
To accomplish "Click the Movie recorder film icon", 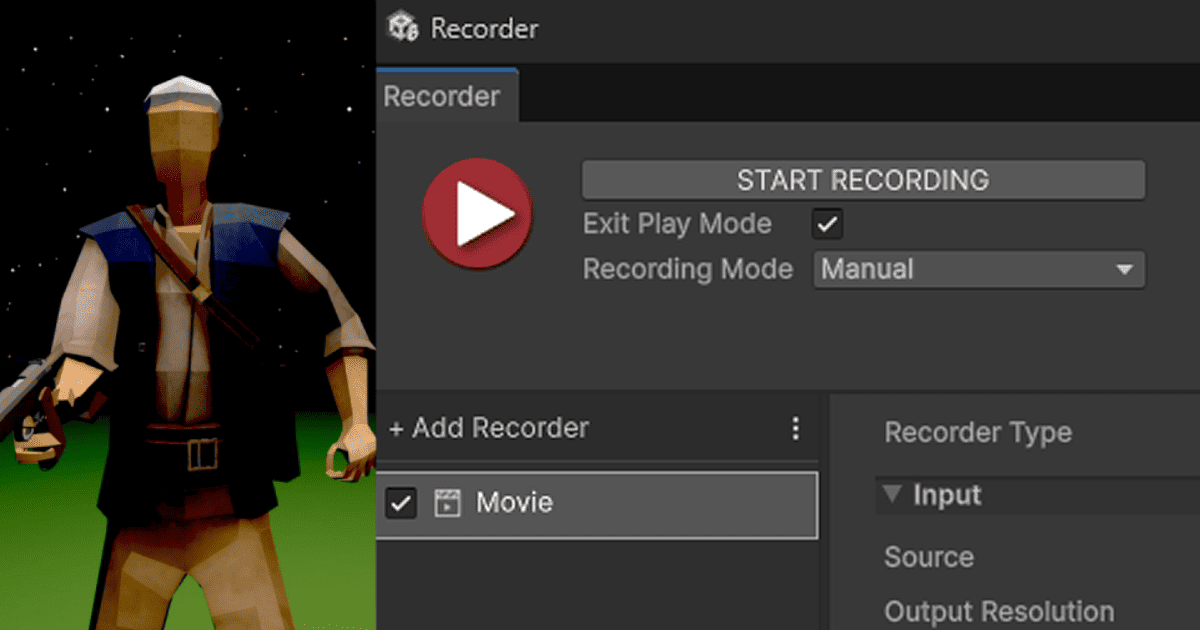I will [x=447, y=503].
